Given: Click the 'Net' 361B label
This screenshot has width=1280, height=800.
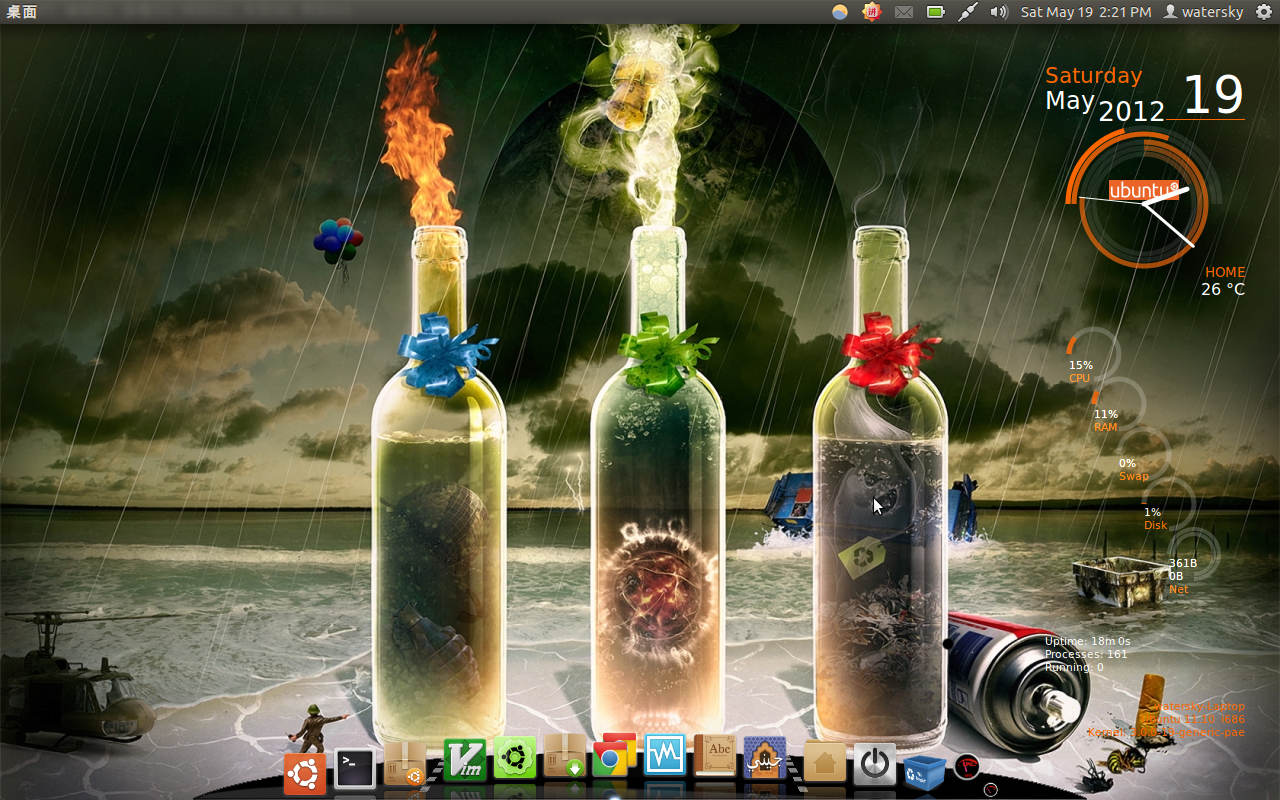Looking at the screenshot, I should (x=1178, y=589).
